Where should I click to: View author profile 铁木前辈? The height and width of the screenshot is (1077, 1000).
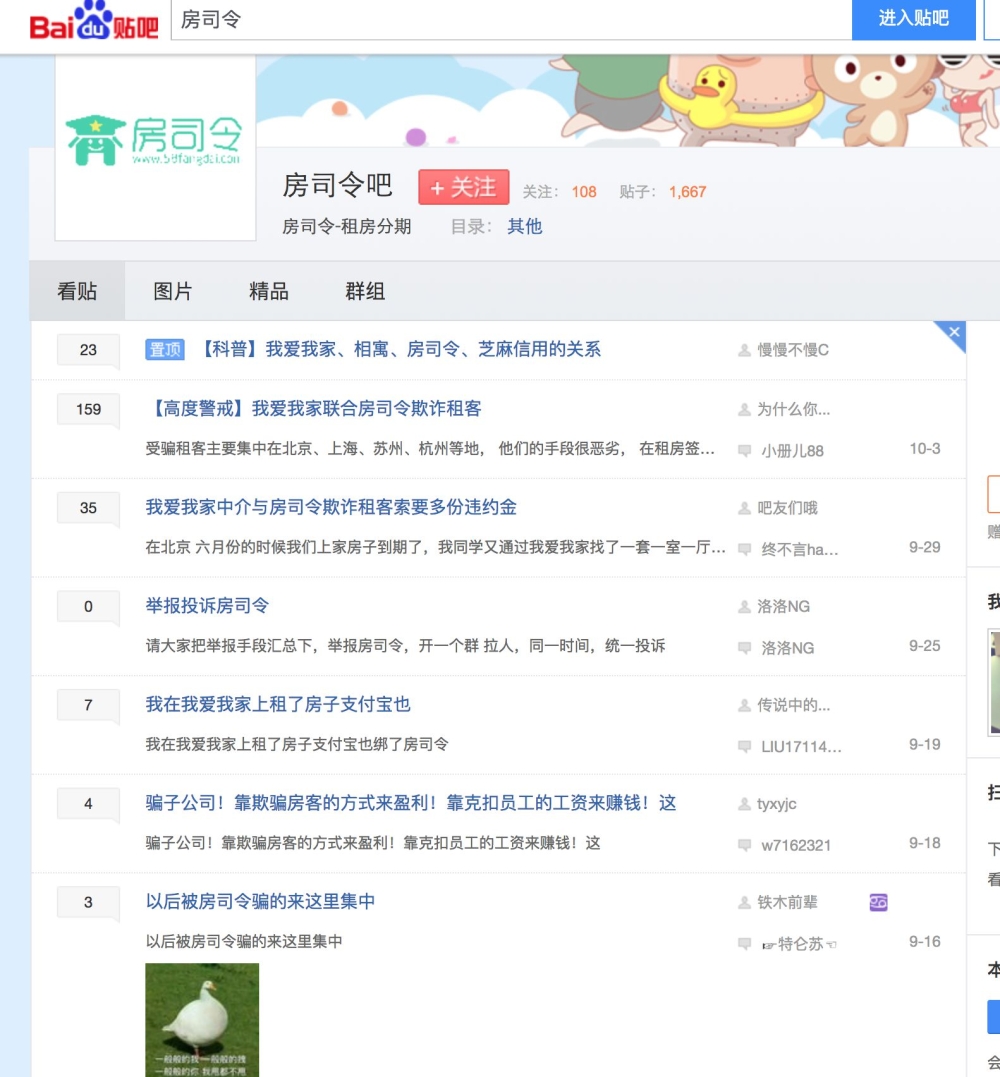tap(787, 903)
